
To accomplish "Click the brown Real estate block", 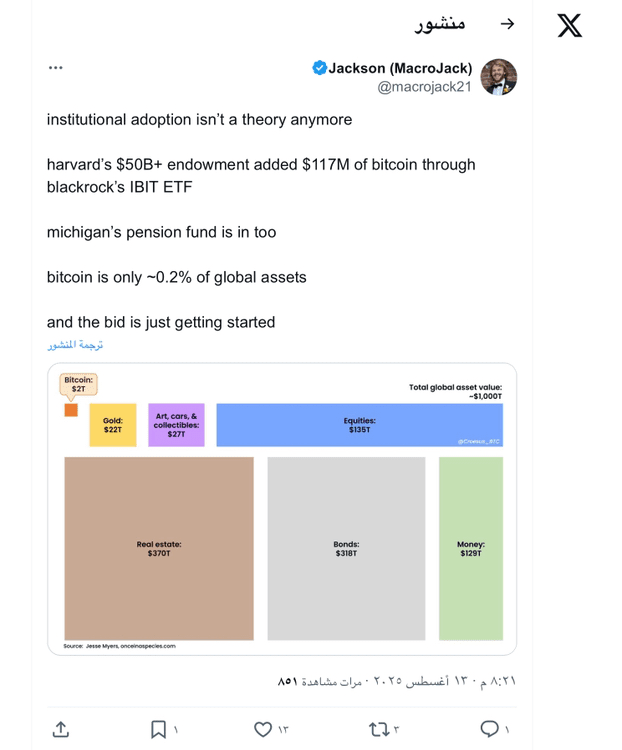I will click(x=159, y=548).
